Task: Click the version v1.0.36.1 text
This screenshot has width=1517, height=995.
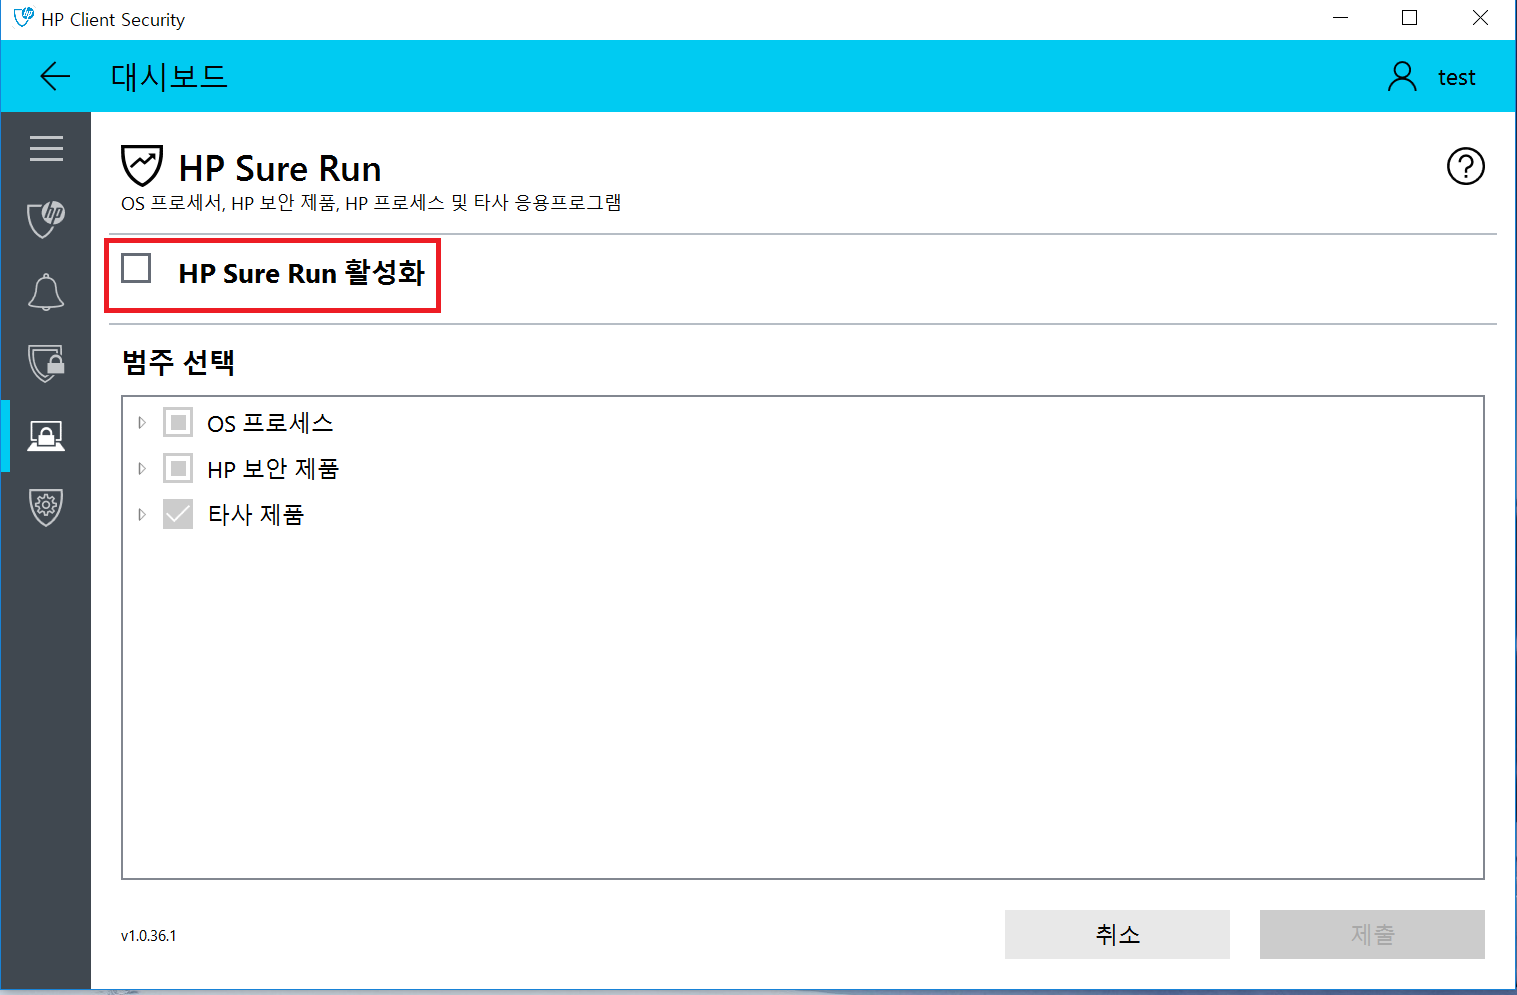Action: tap(148, 936)
